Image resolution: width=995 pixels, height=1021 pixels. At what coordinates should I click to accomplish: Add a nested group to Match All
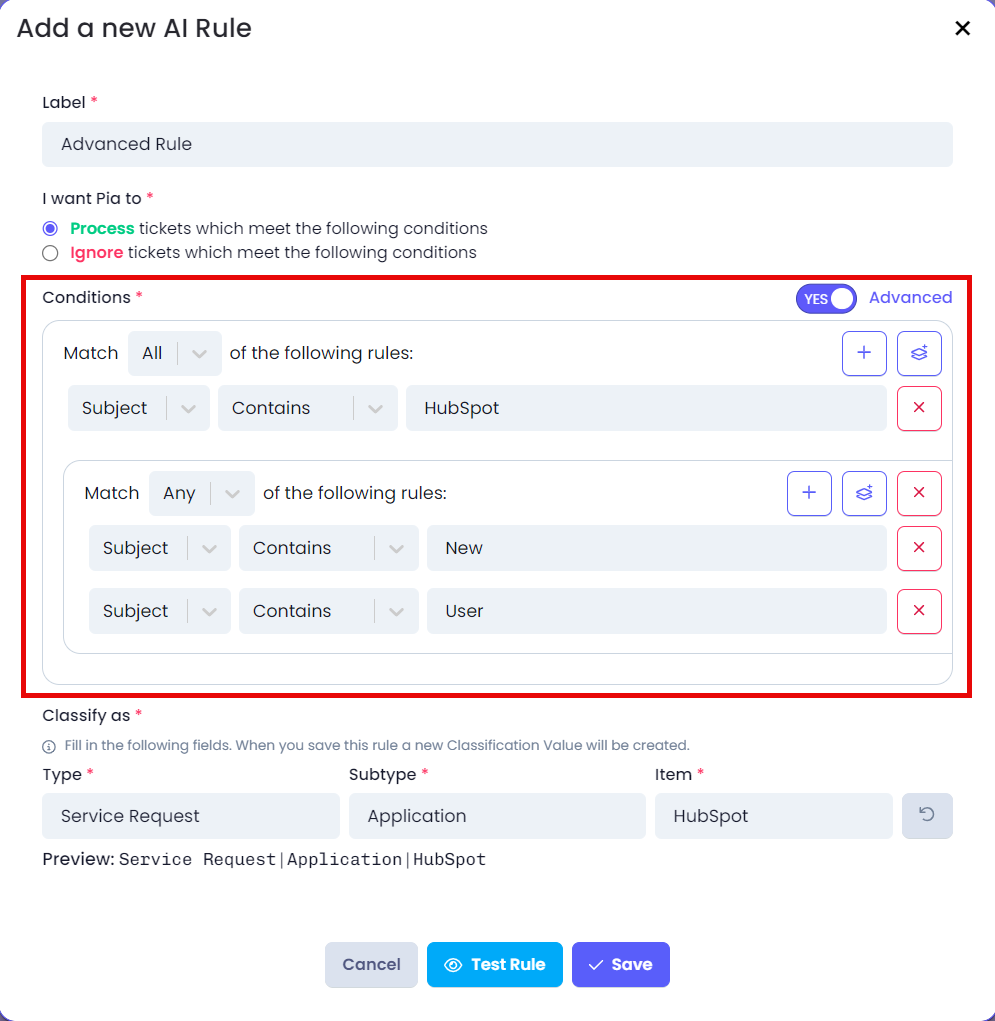pyautogui.click(x=919, y=353)
